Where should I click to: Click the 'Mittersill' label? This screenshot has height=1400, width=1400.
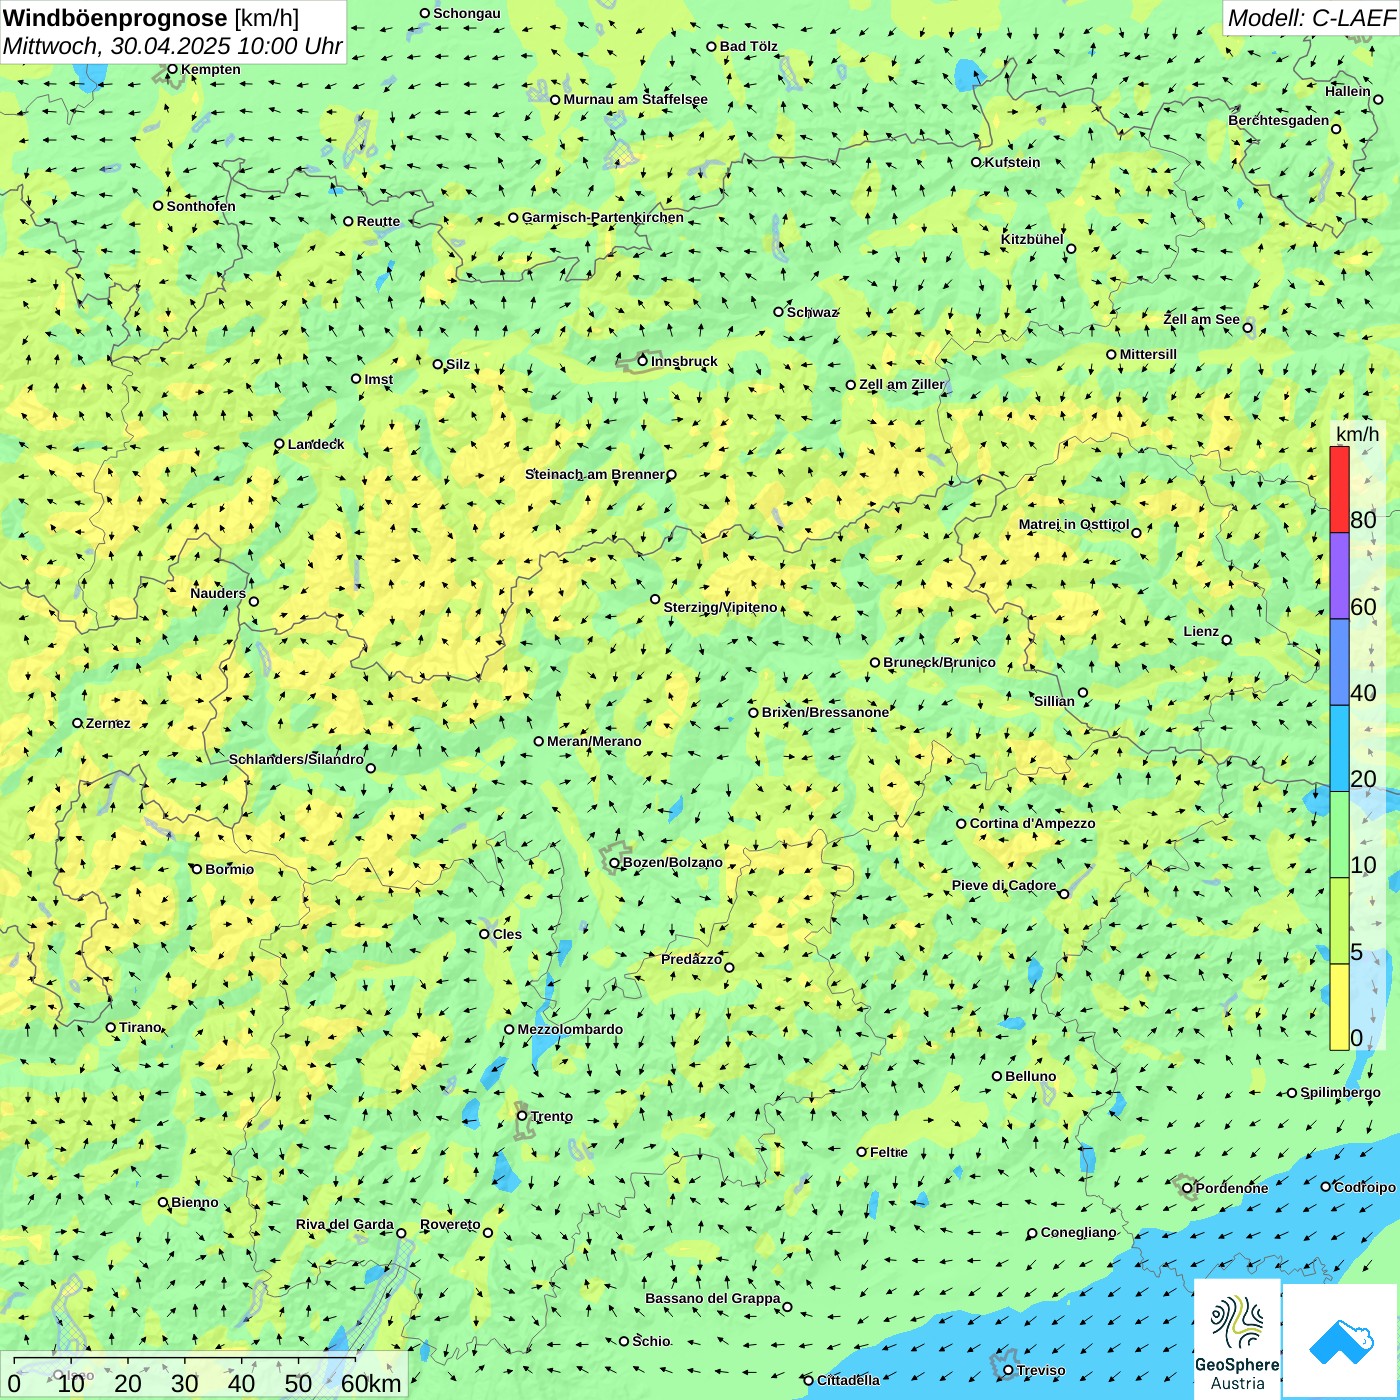point(1148,354)
